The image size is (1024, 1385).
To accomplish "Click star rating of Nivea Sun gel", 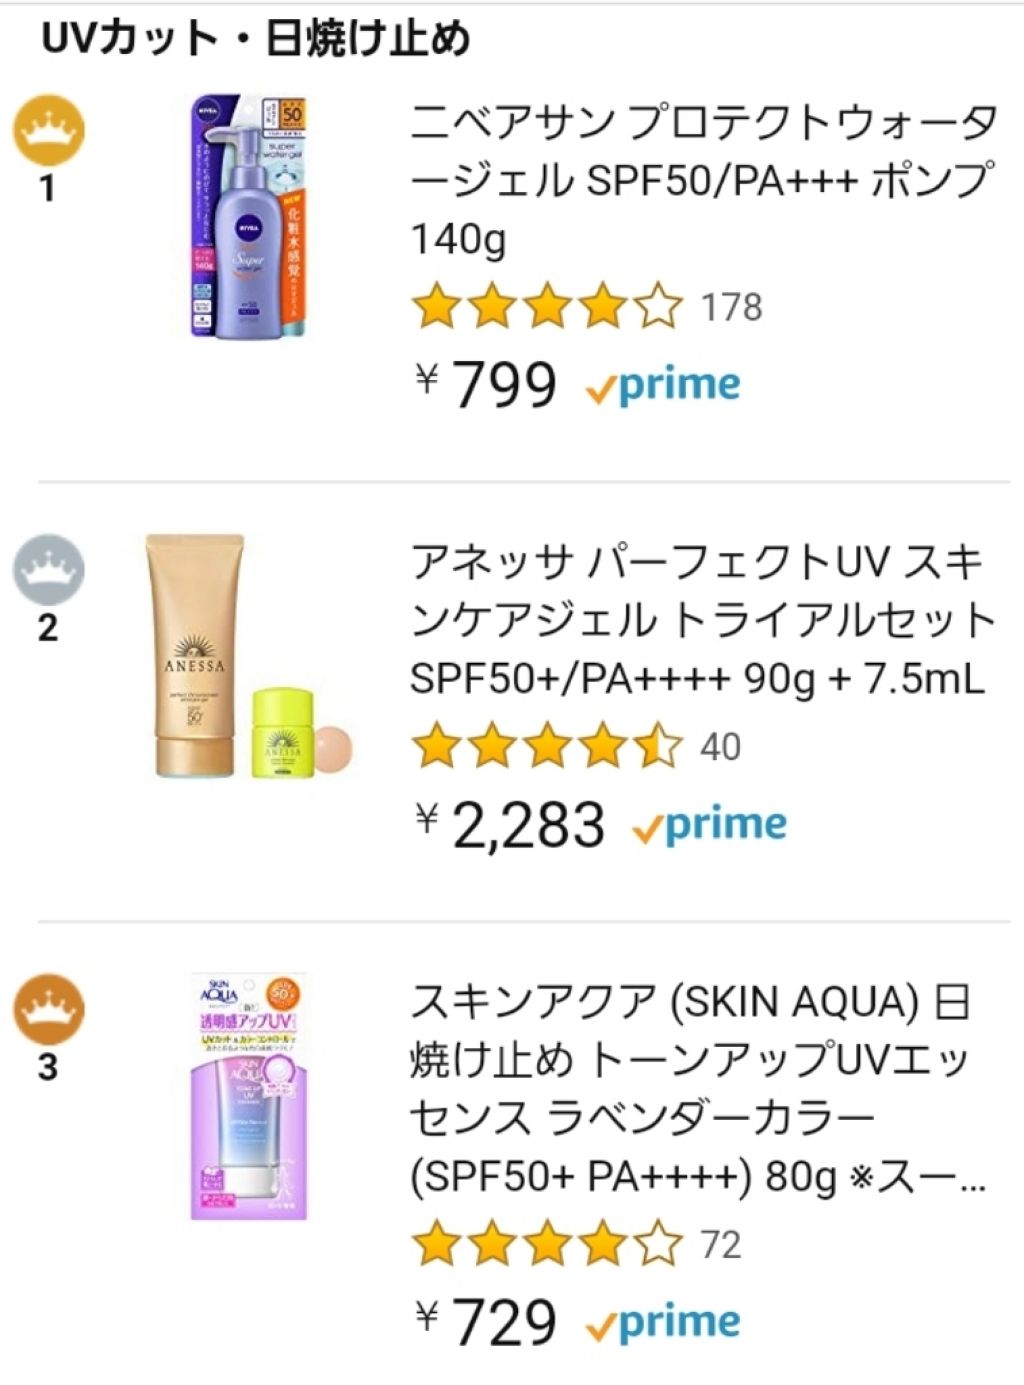I will (547, 308).
